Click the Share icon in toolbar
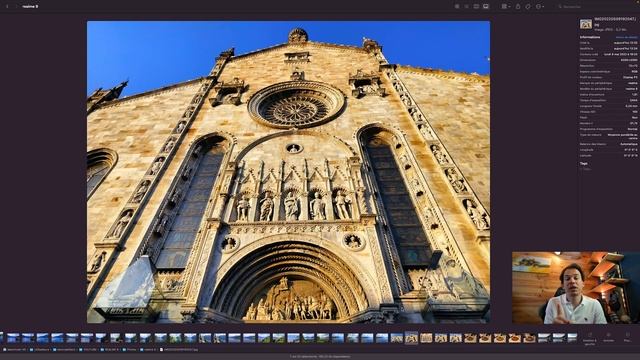The height and width of the screenshot is (360, 640). coord(518,7)
